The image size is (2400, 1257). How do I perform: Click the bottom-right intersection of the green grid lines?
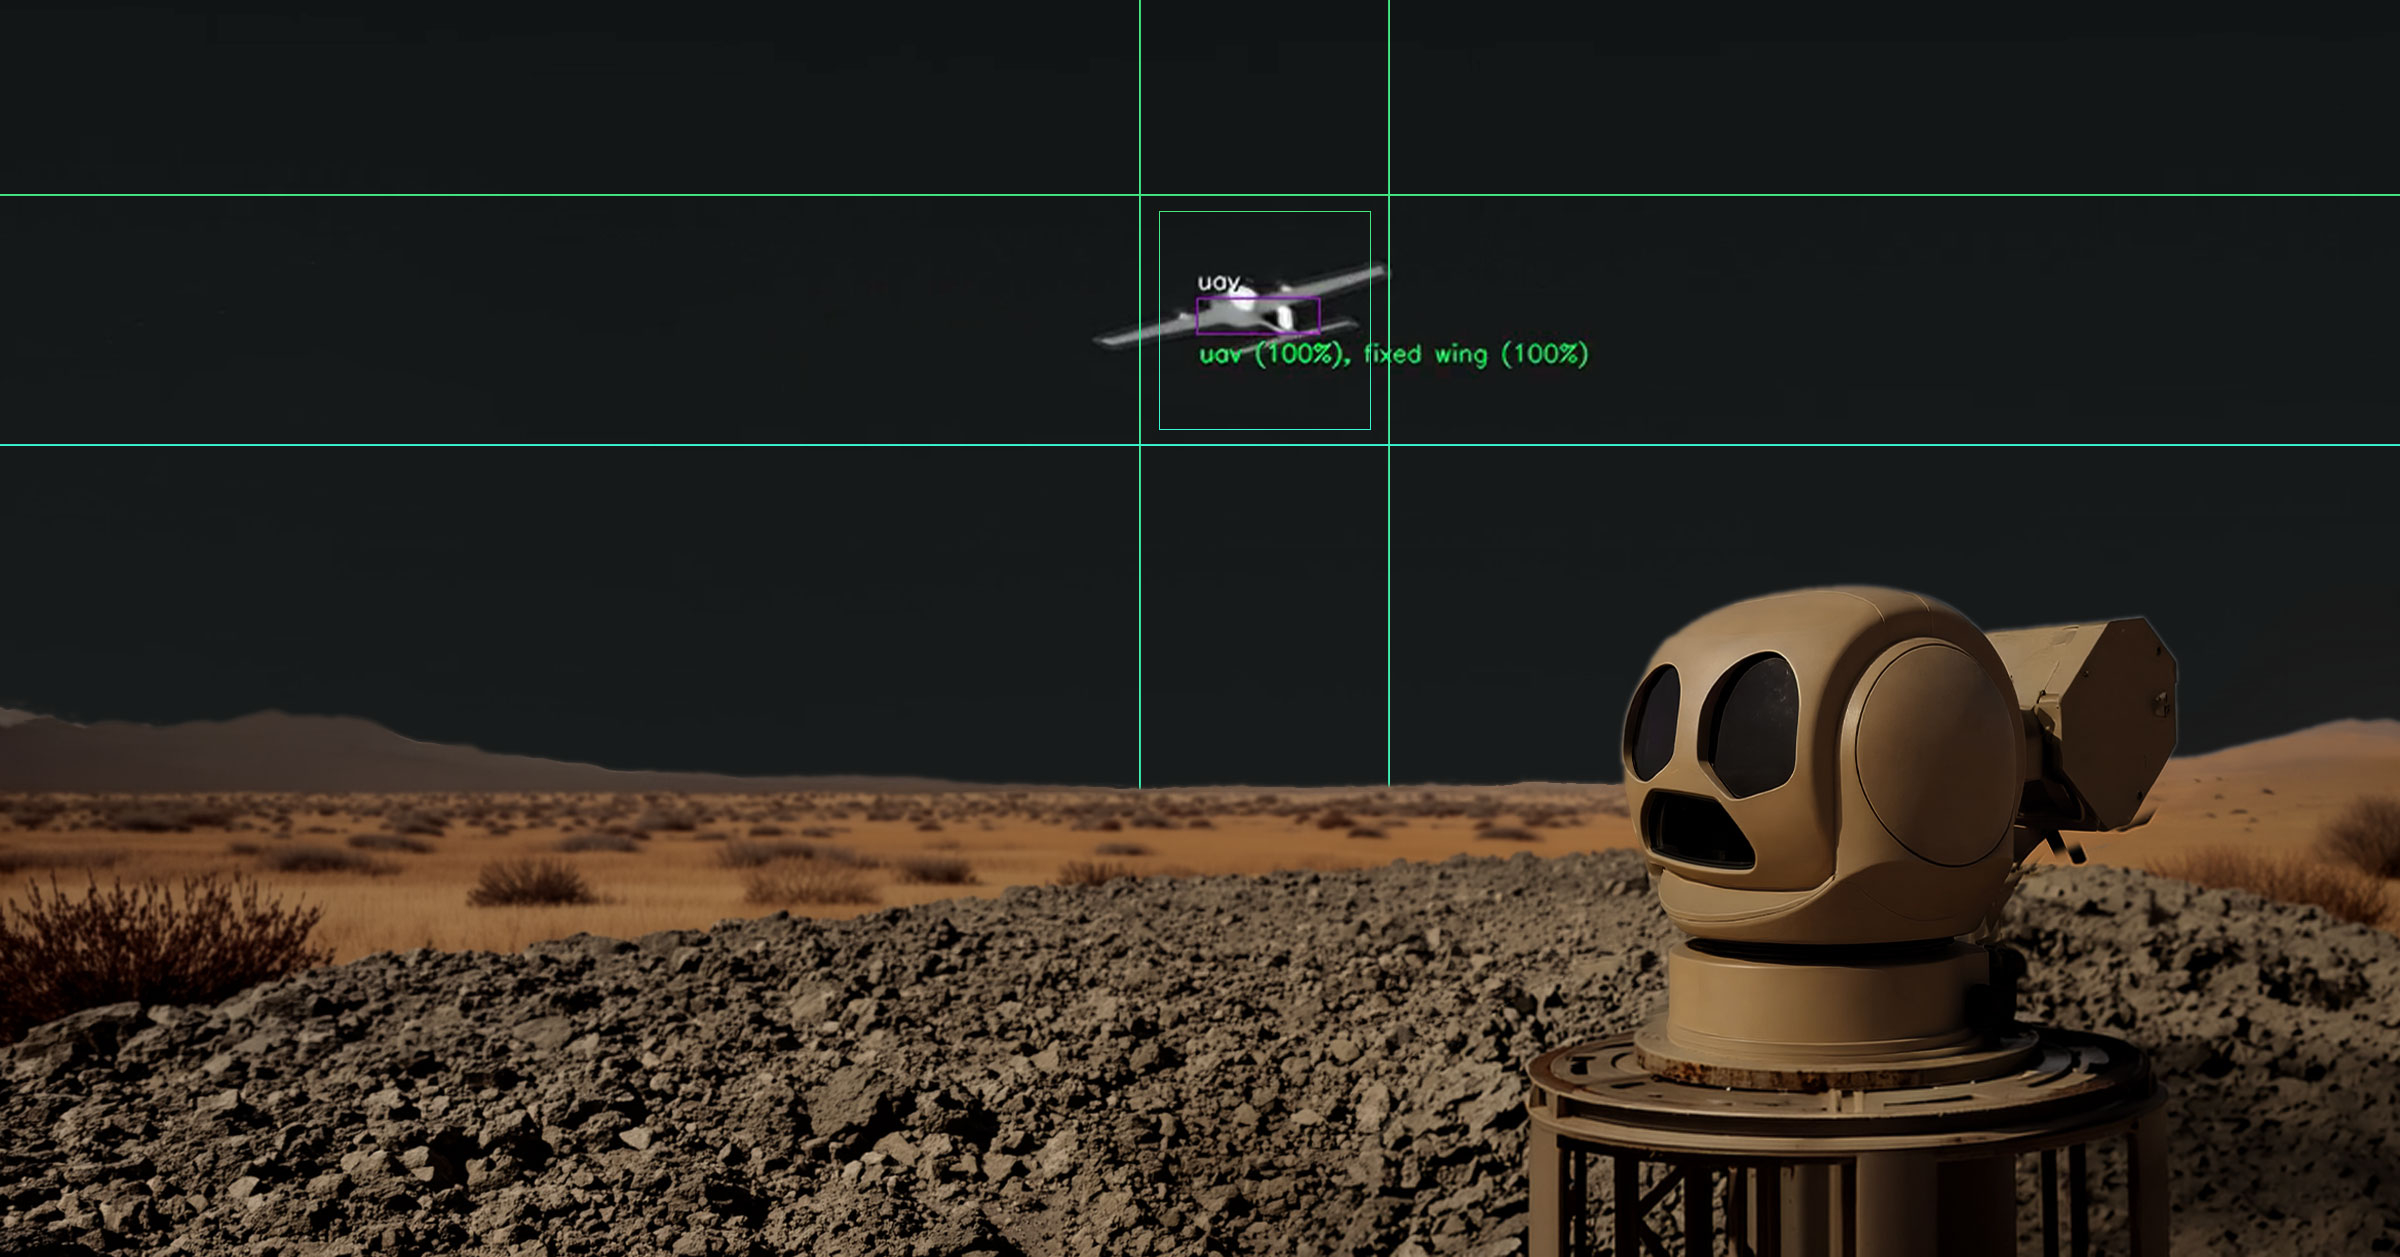pyautogui.click(x=1388, y=445)
